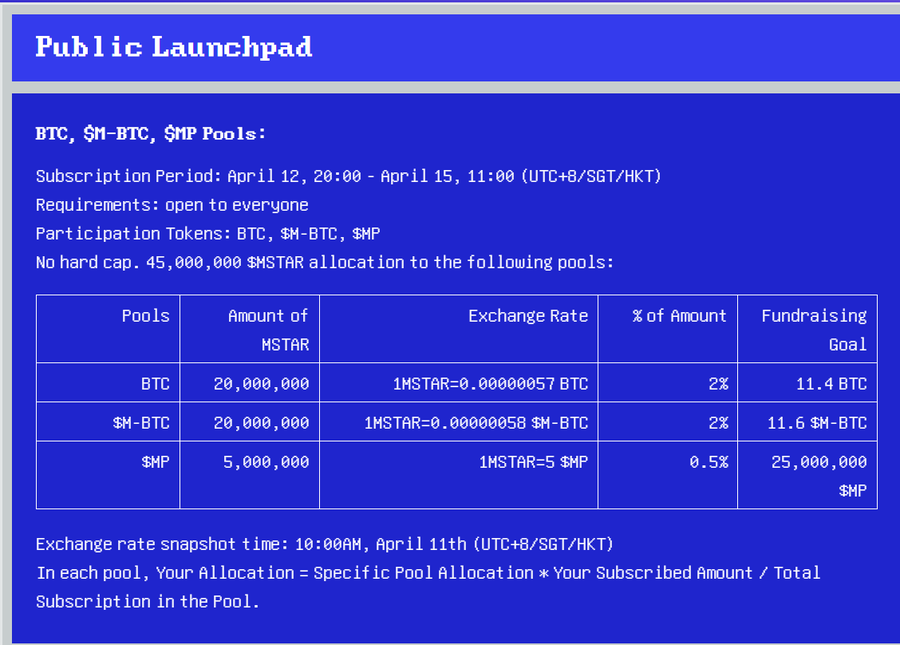This screenshot has width=900, height=645.
Task: Click "1MSTAR=0.00000057 BTC" exchange rate
Action: [491, 383]
